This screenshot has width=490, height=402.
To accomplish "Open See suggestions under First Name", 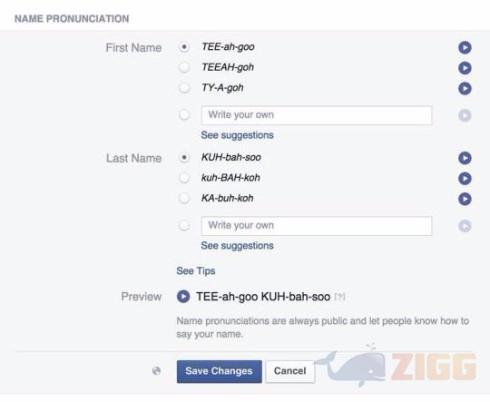I will tap(237, 135).
